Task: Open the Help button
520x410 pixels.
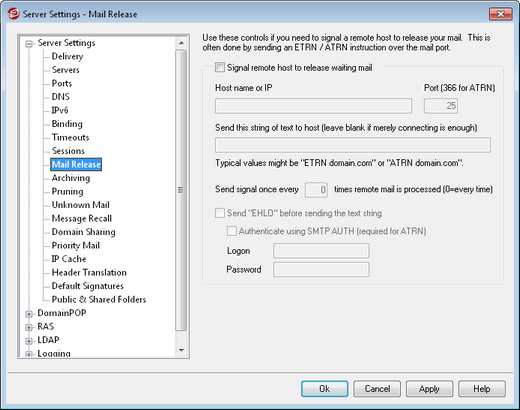Action: coord(482,389)
